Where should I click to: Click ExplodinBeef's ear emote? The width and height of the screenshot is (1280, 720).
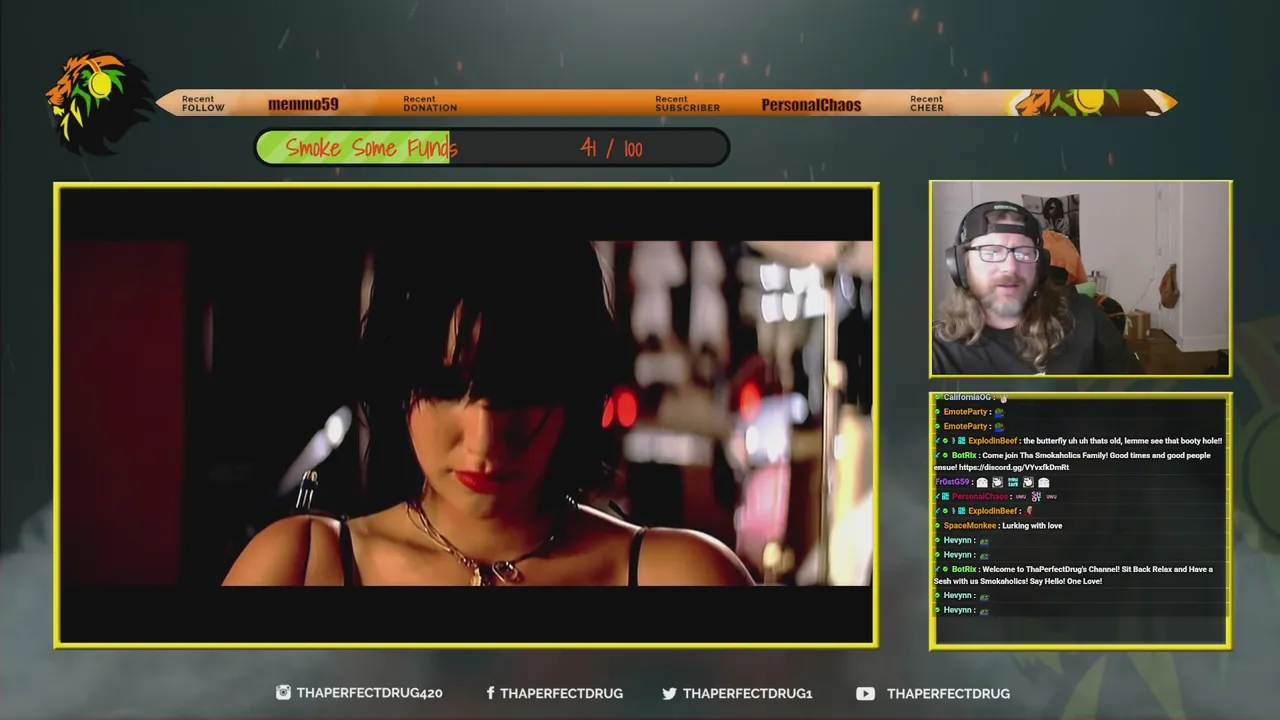click(x=1029, y=511)
